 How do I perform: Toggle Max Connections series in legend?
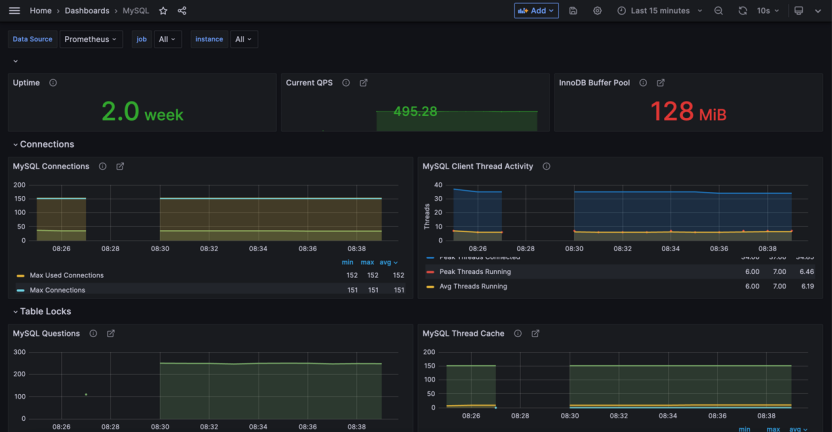[x=57, y=290]
